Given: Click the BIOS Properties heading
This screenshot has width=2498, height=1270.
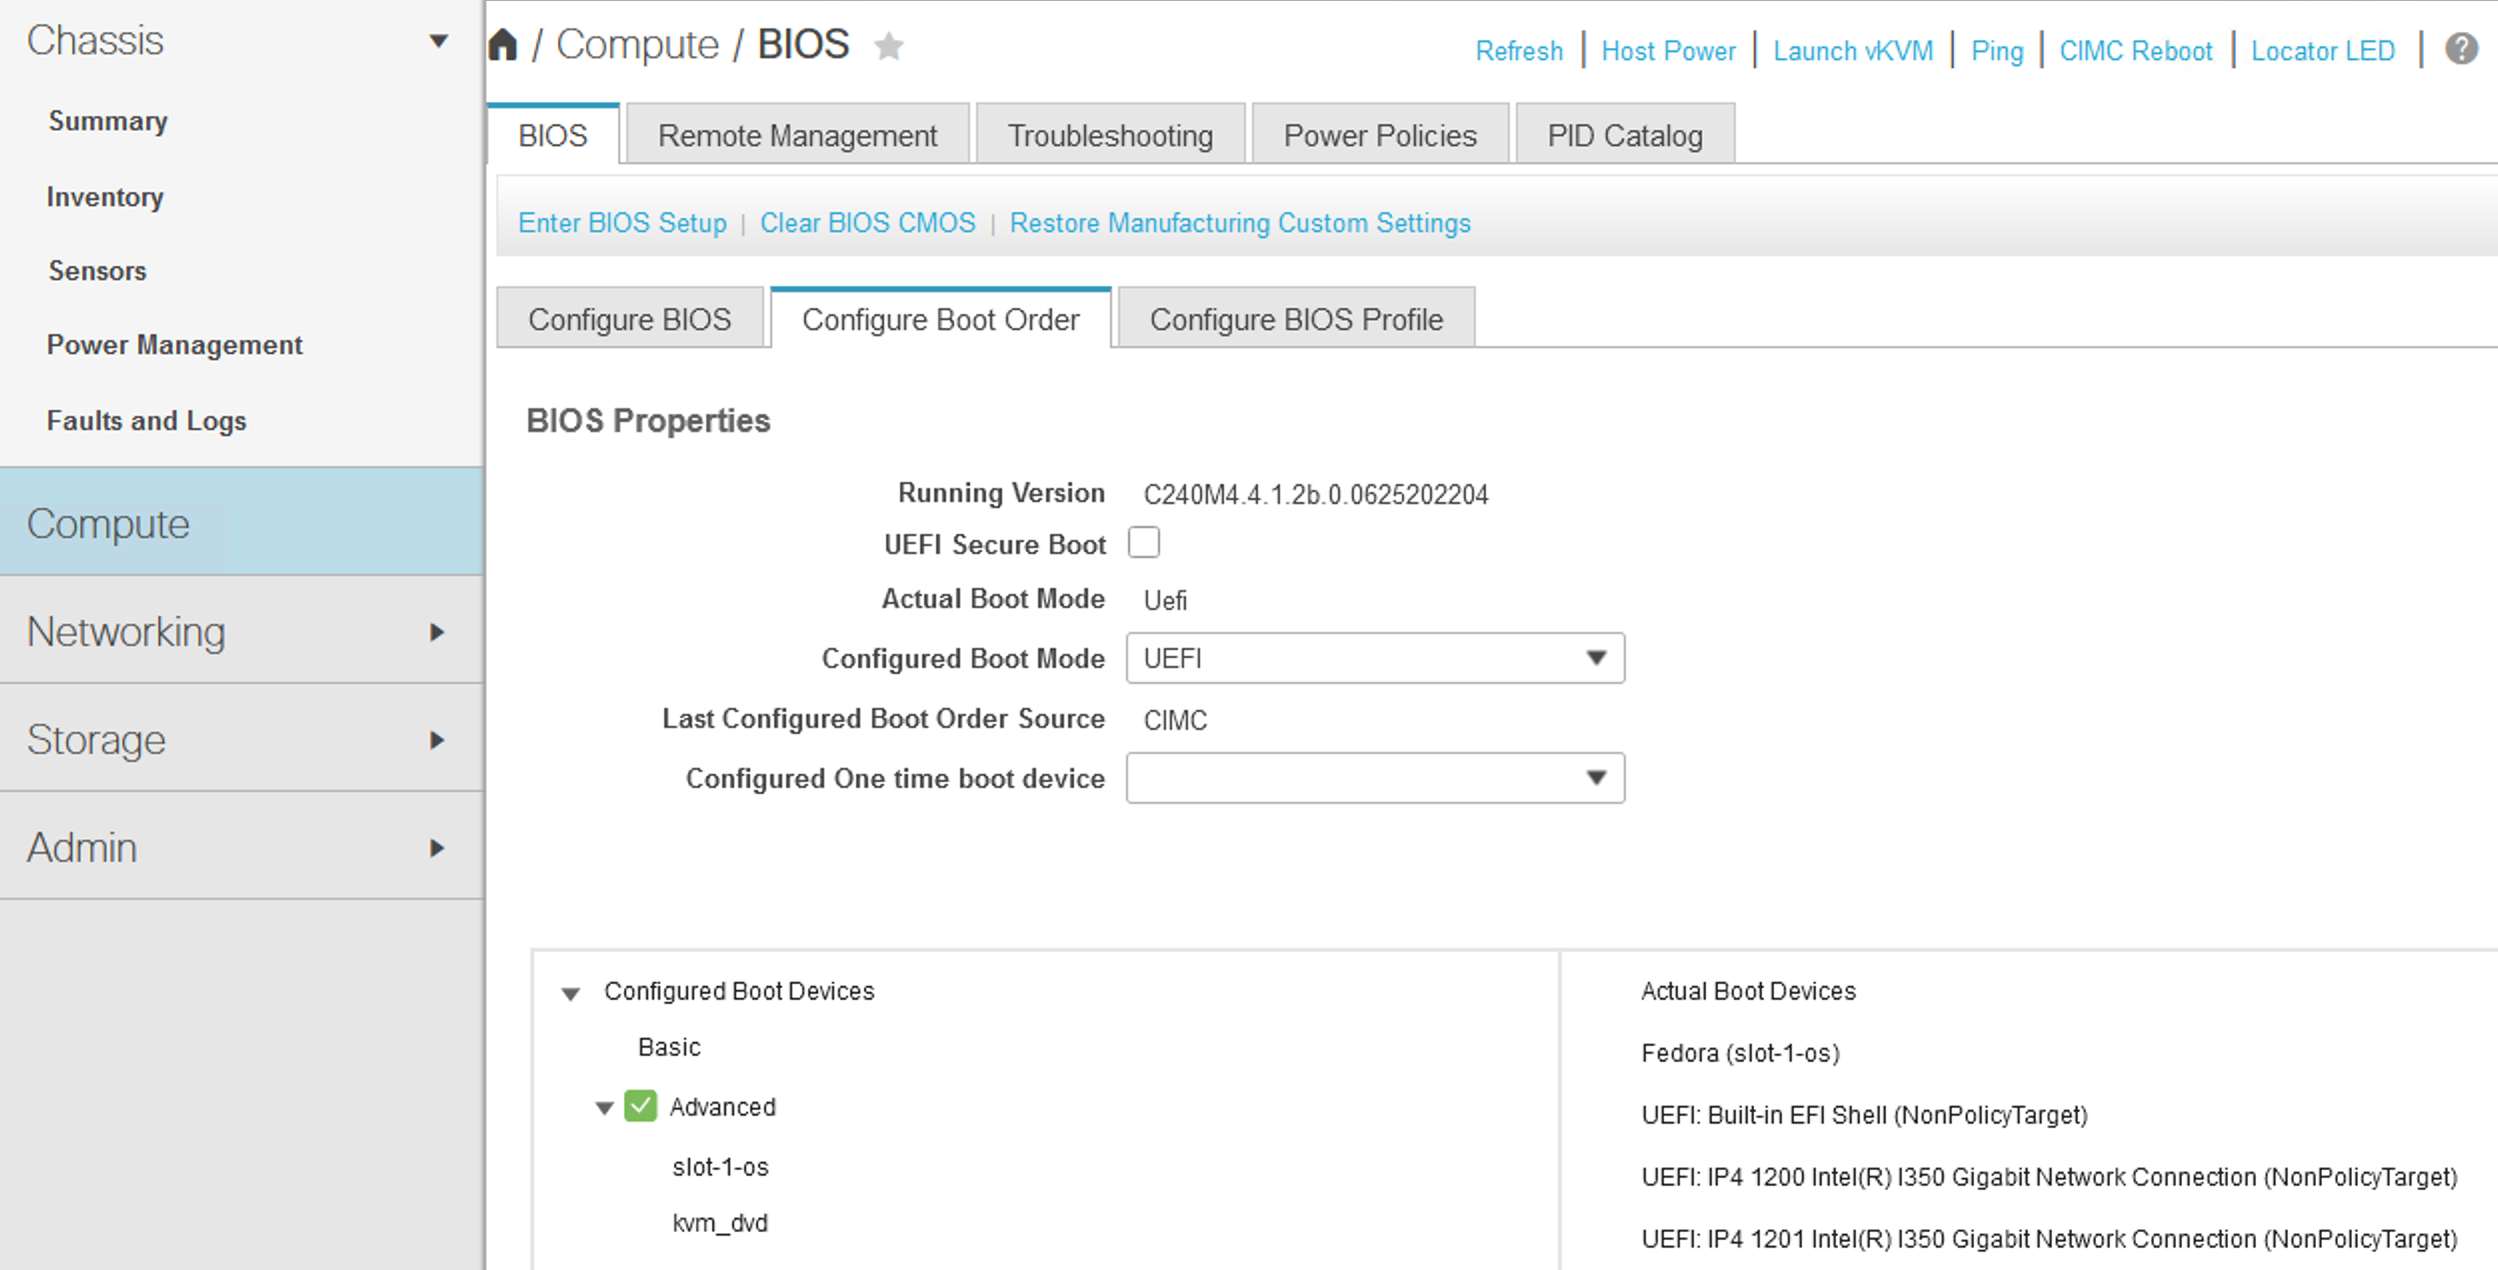Looking at the screenshot, I should click(648, 421).
